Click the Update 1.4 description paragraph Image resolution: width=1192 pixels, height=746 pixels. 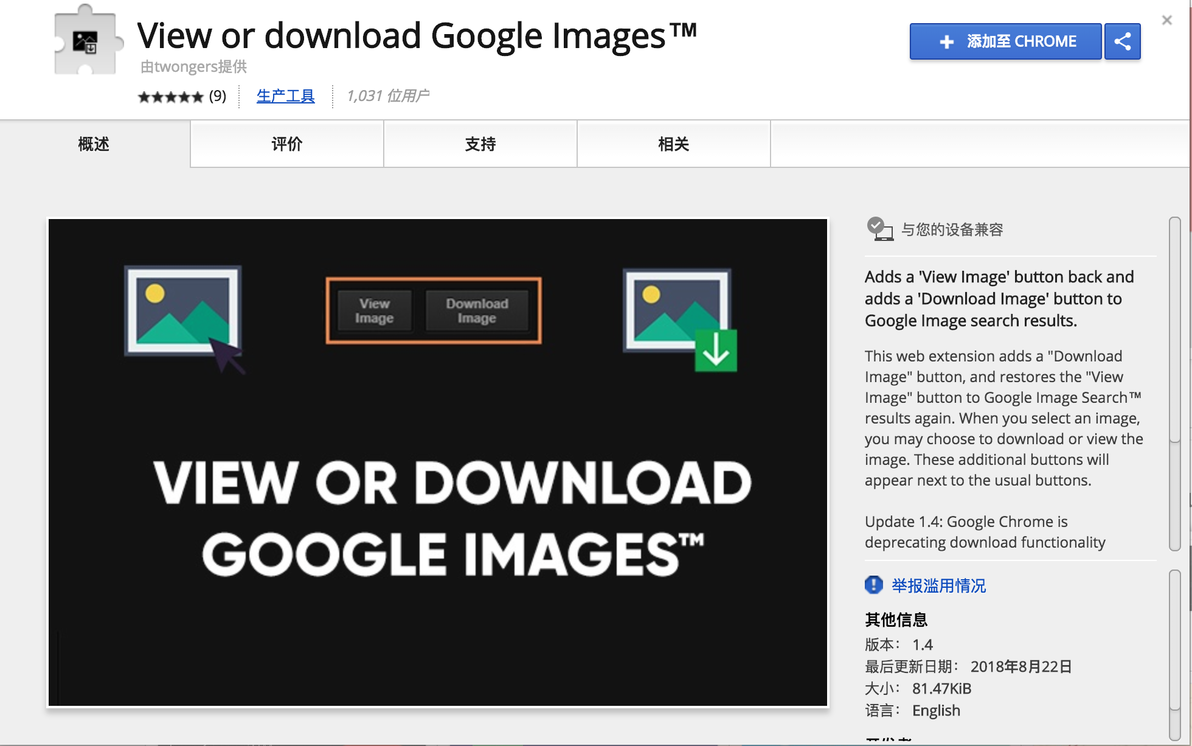pos(985,532)
